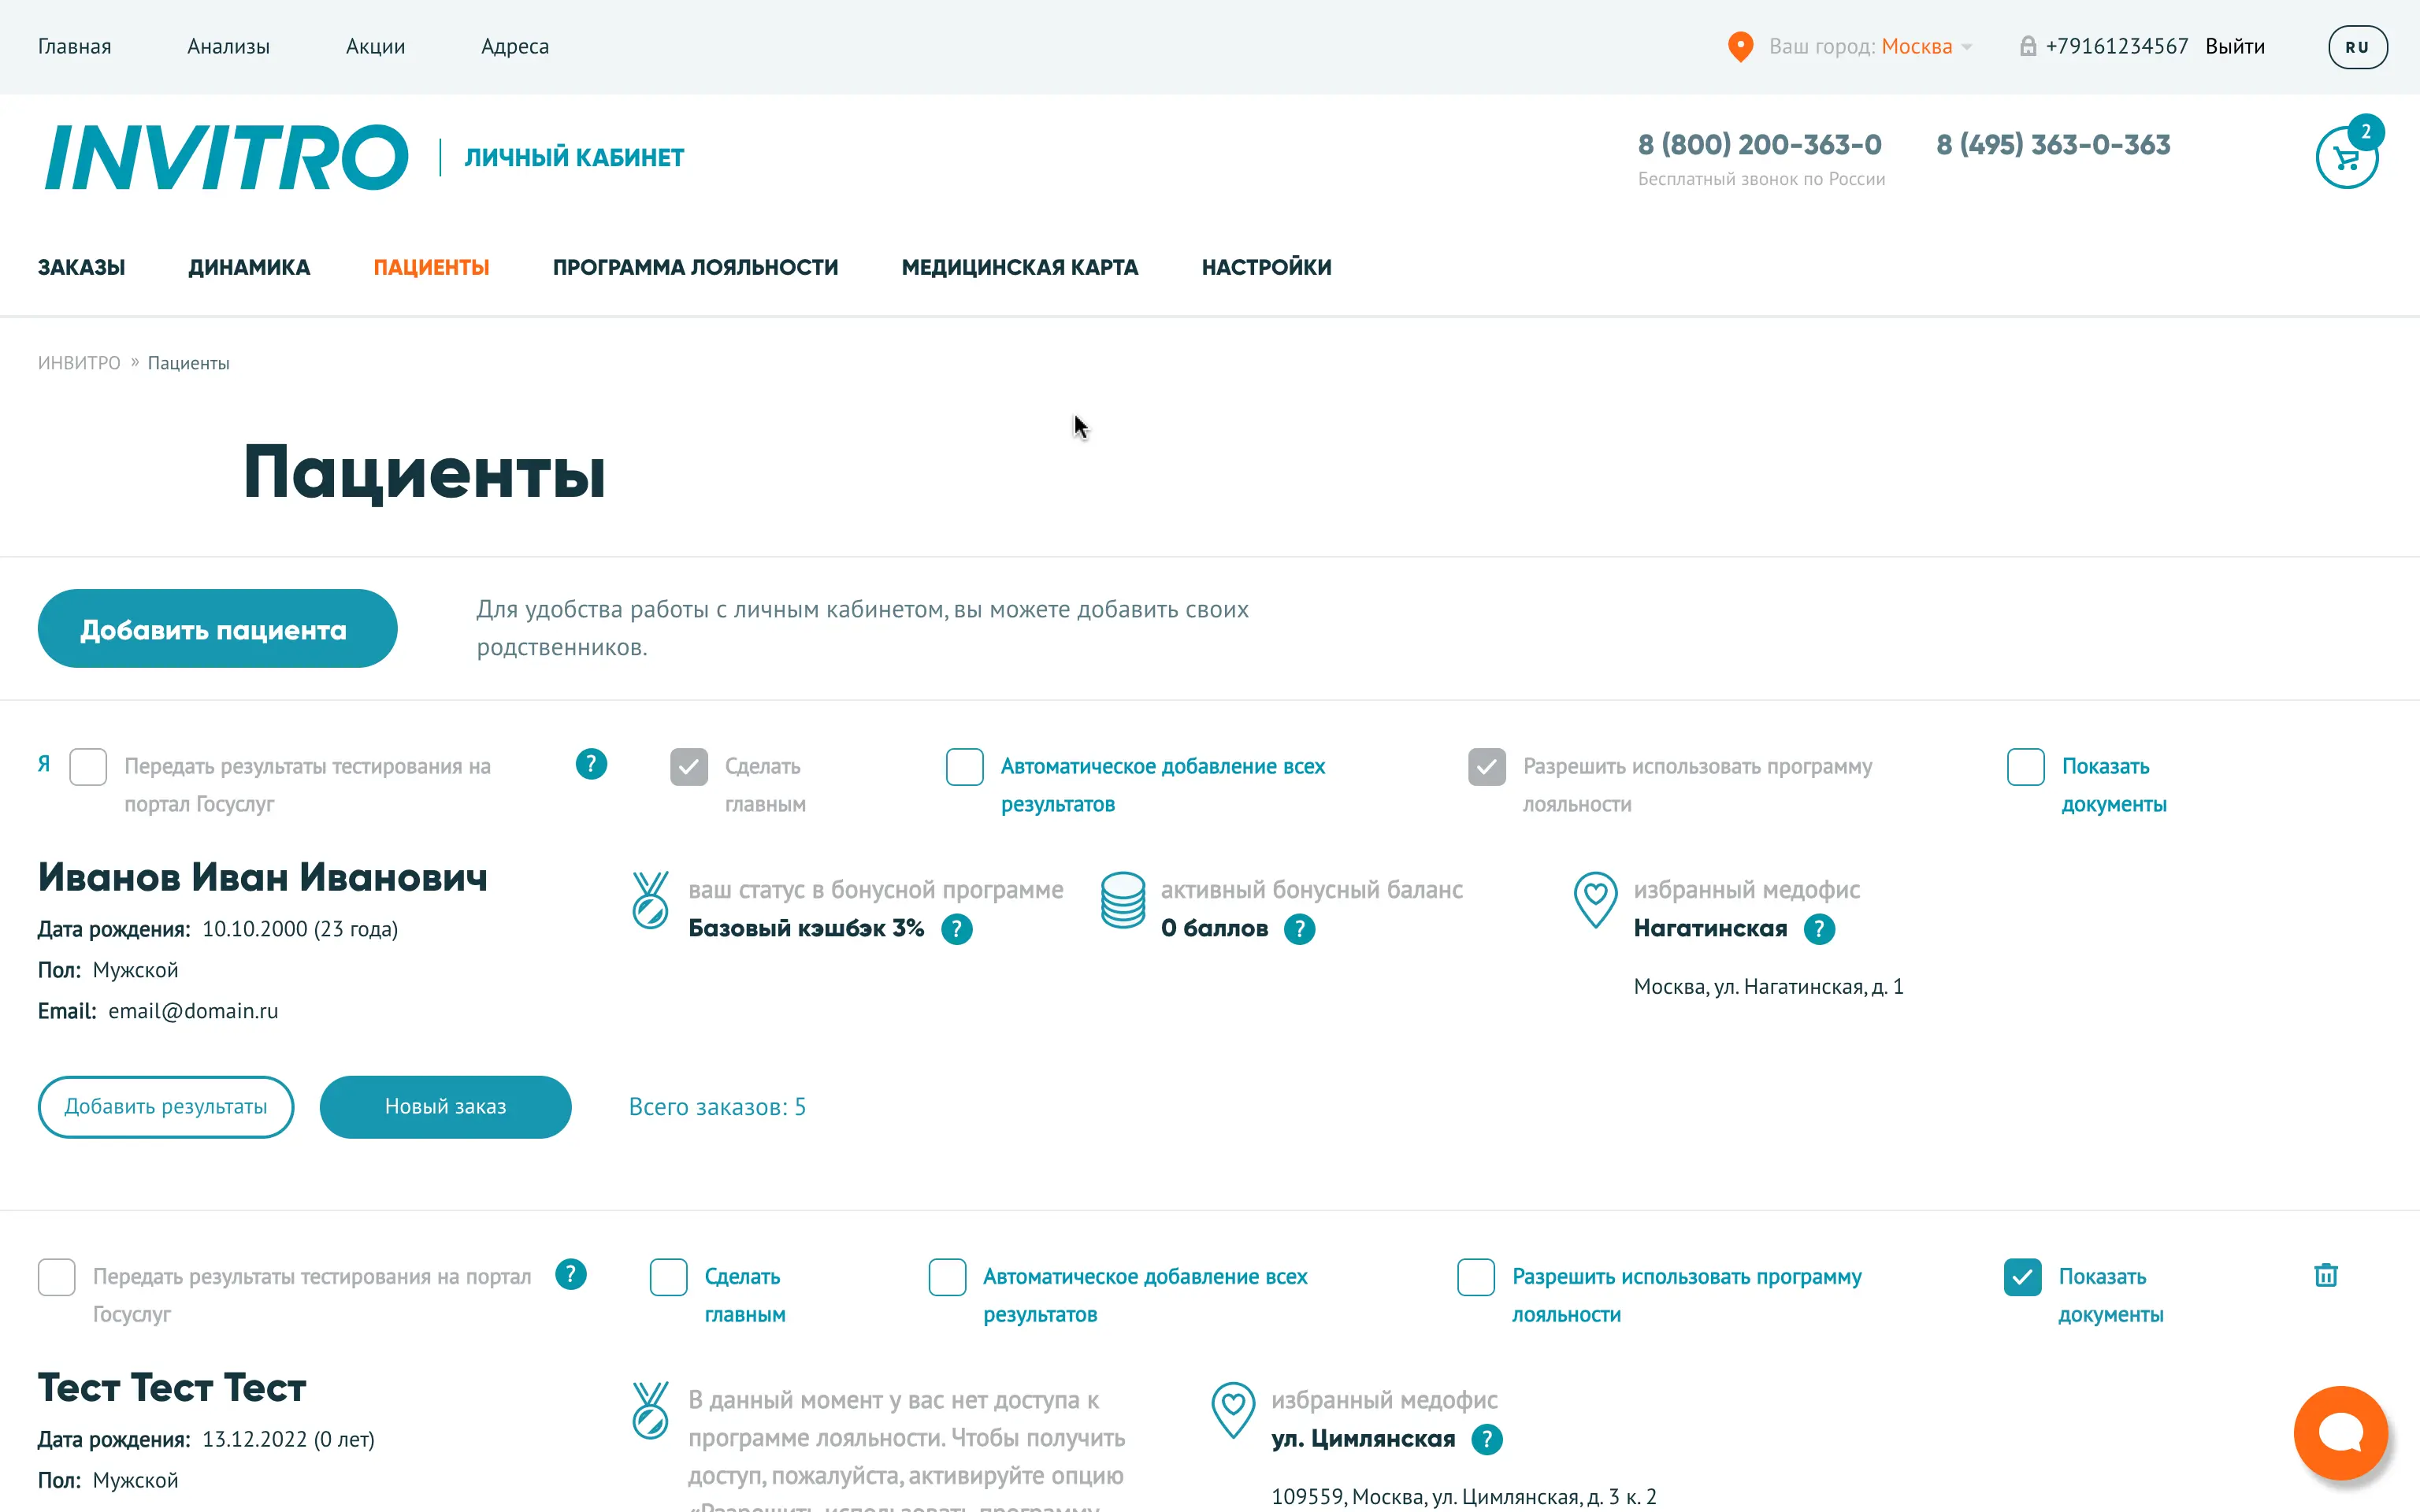Open МЕДИЦИНСКАЯ КАРТА tab

1020,267
